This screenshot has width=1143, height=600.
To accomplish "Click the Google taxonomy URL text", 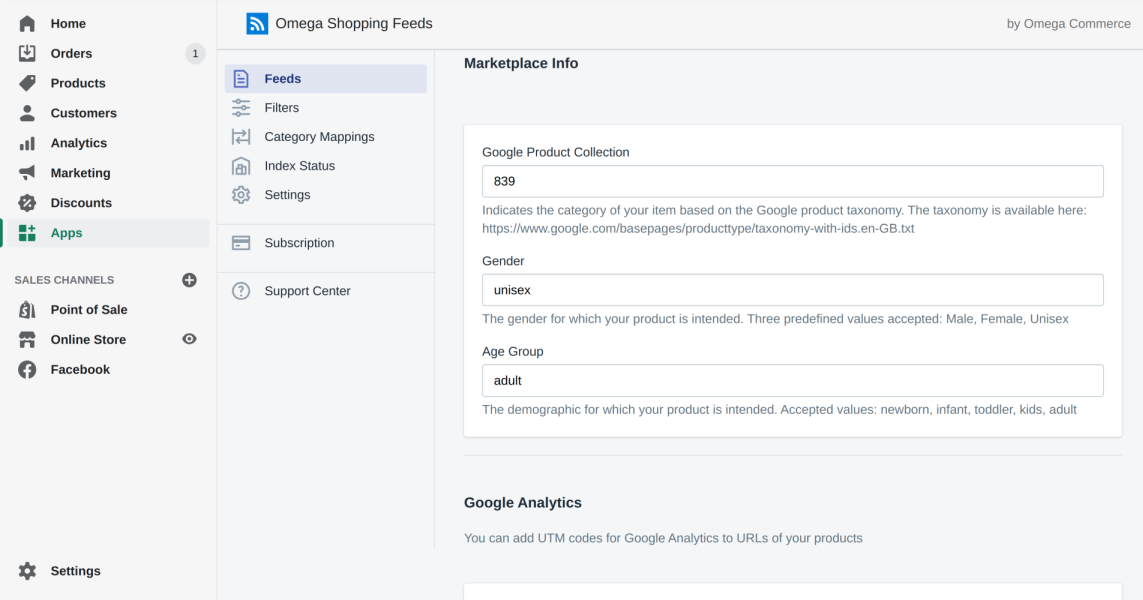I will (x=698, y=228).
